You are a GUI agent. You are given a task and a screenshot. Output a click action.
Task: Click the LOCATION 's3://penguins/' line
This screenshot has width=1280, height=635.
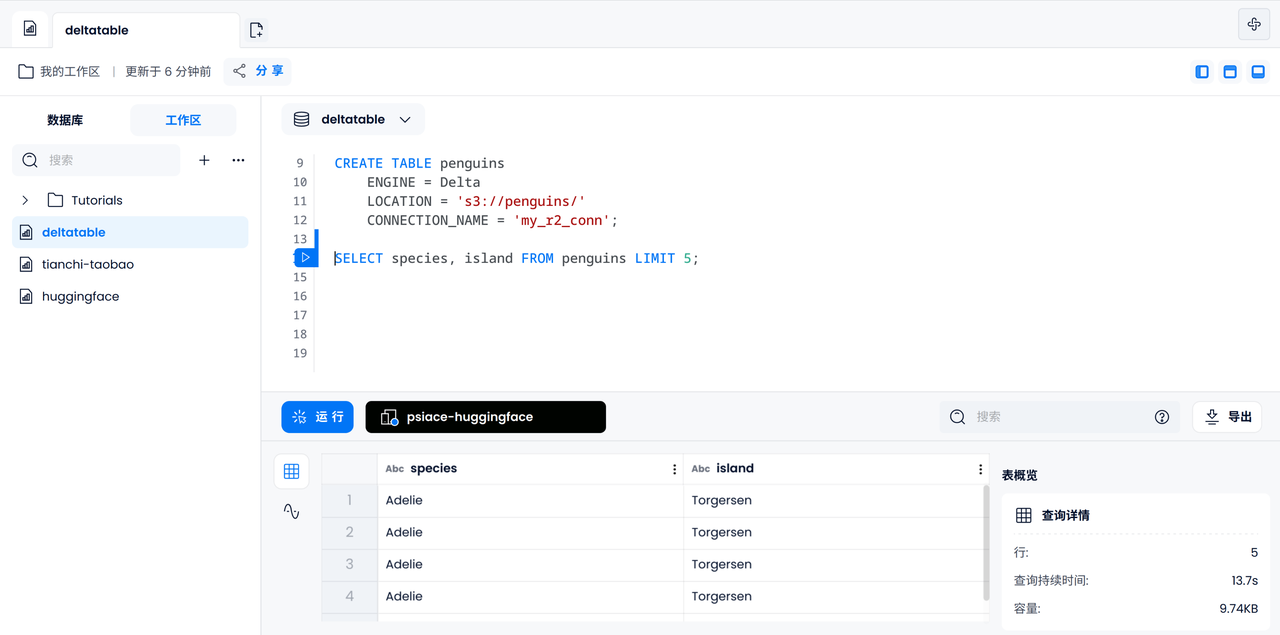(x=476, y=201)
